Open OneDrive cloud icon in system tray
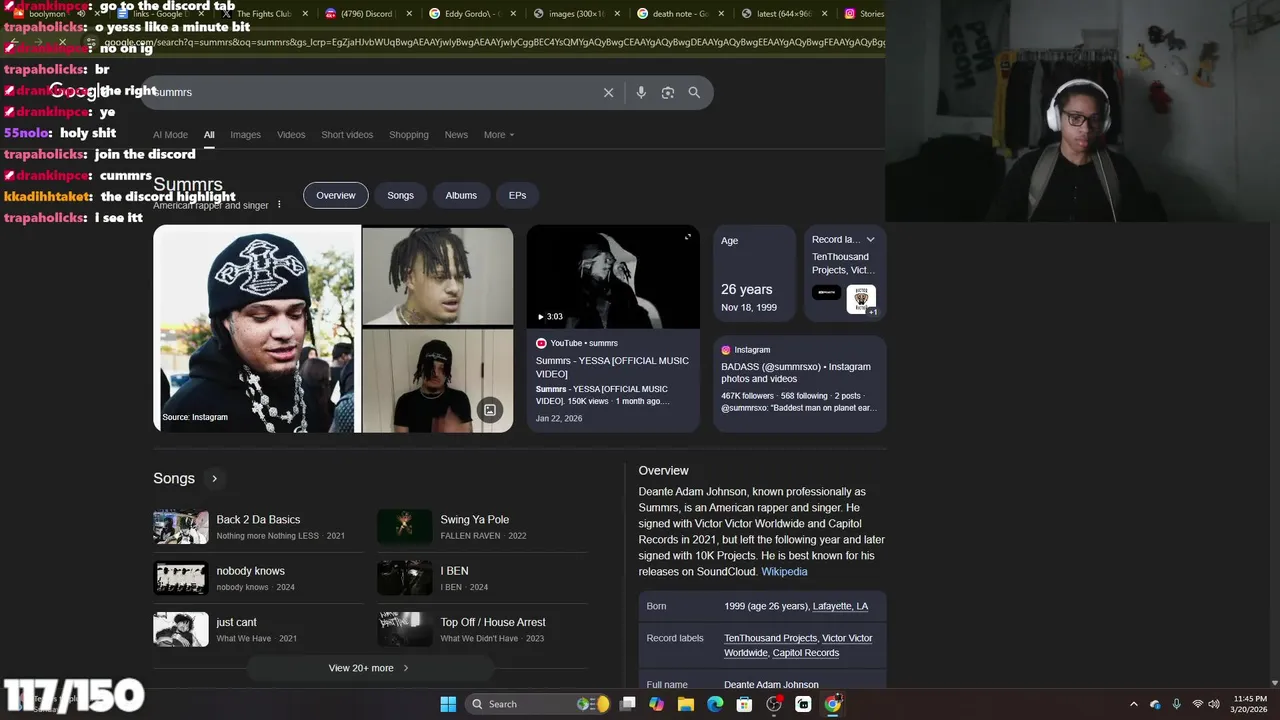The height and width of the screenshot is (720, 1280). point(1155,704)
